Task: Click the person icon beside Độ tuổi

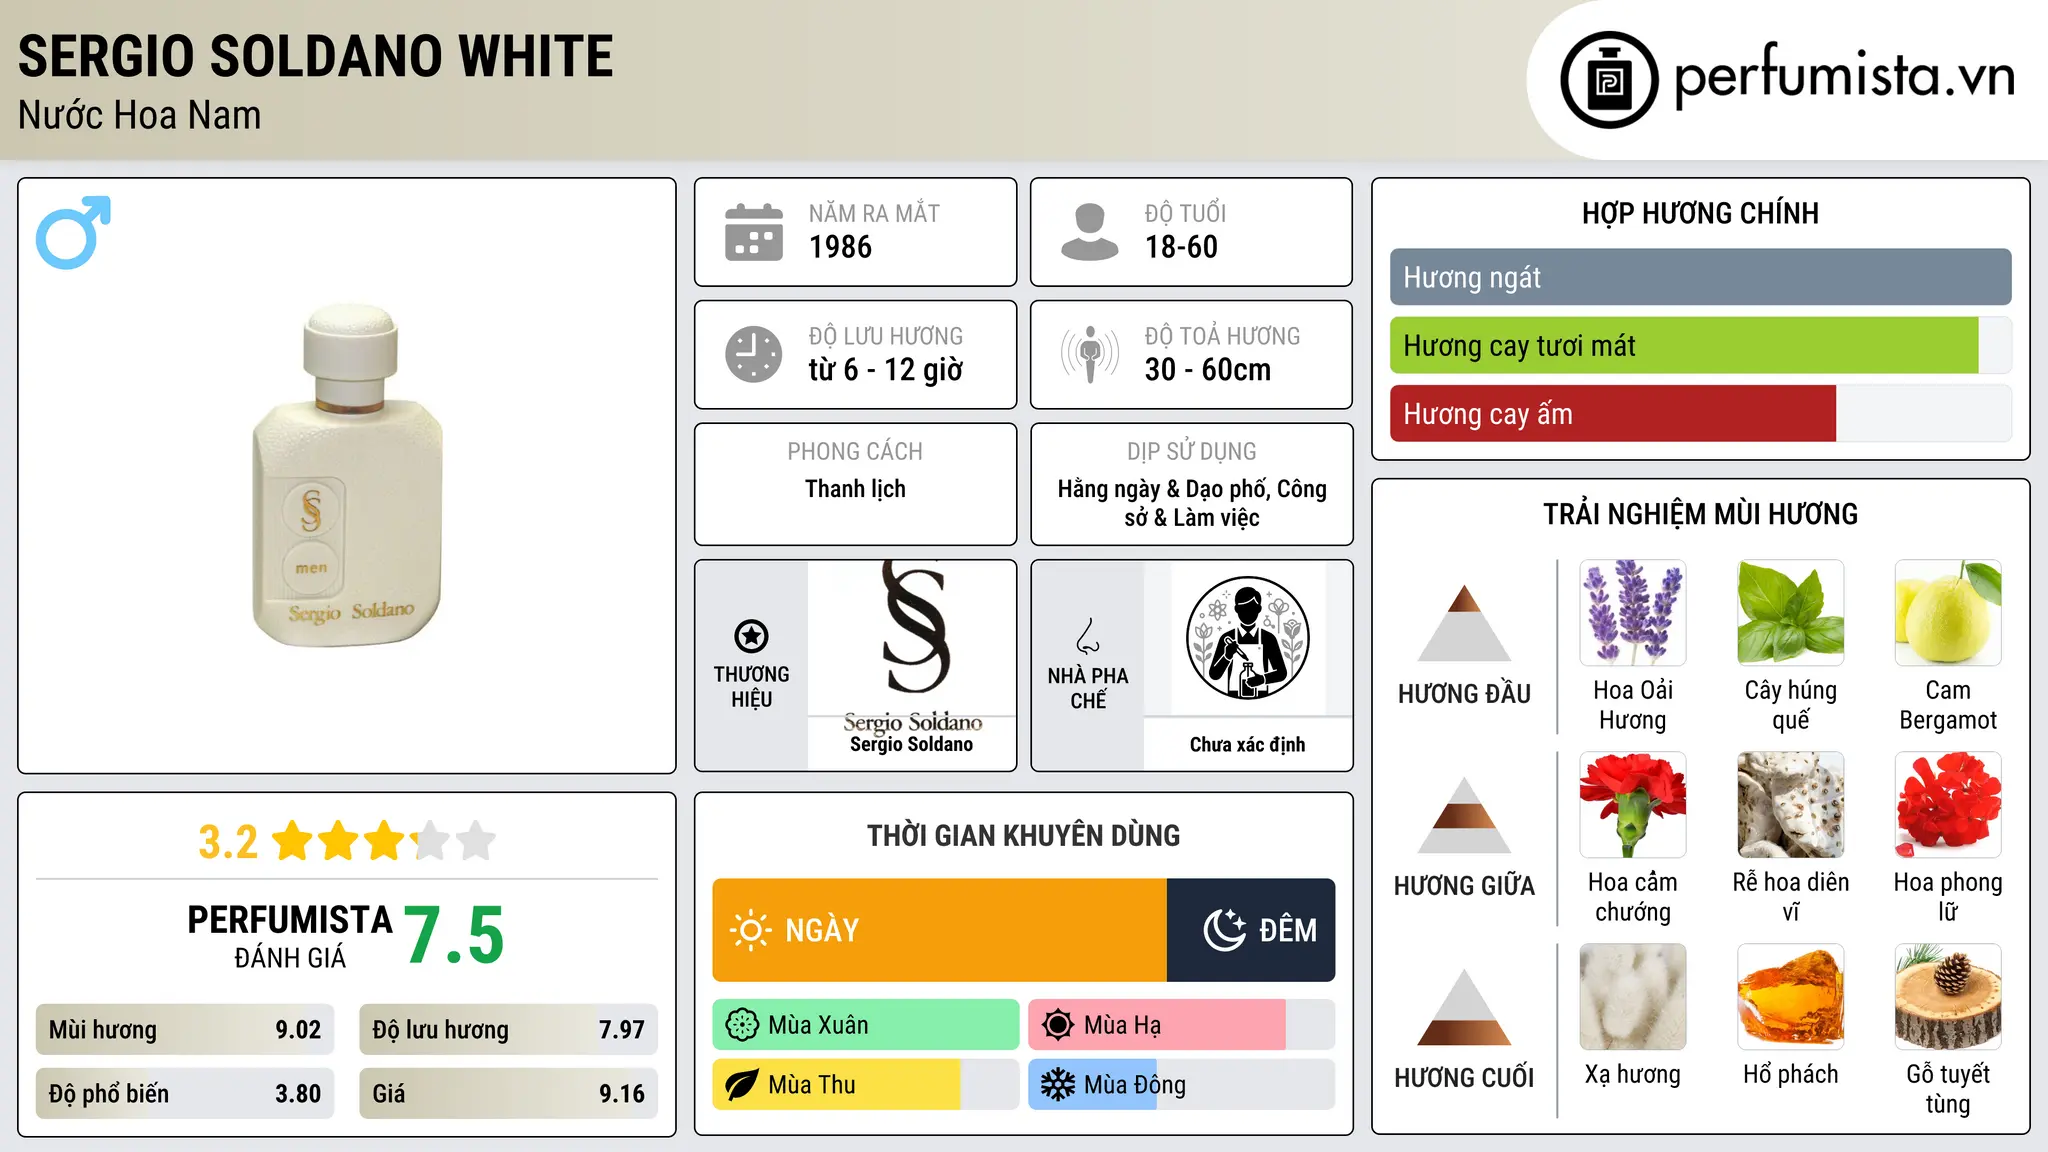Action: point(1089,232)
